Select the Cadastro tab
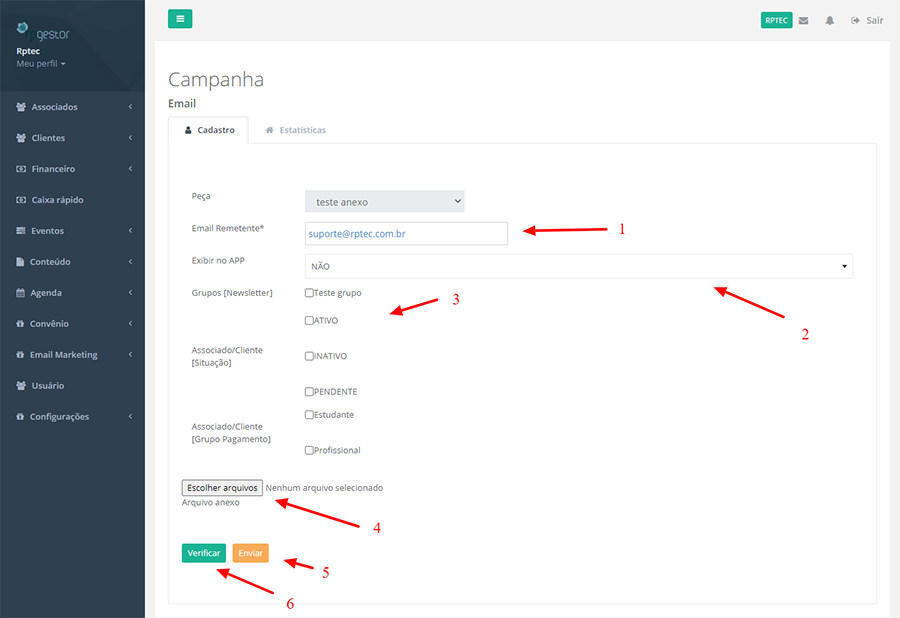The height and width of the screenshot is (618, 900). [209, 130]
